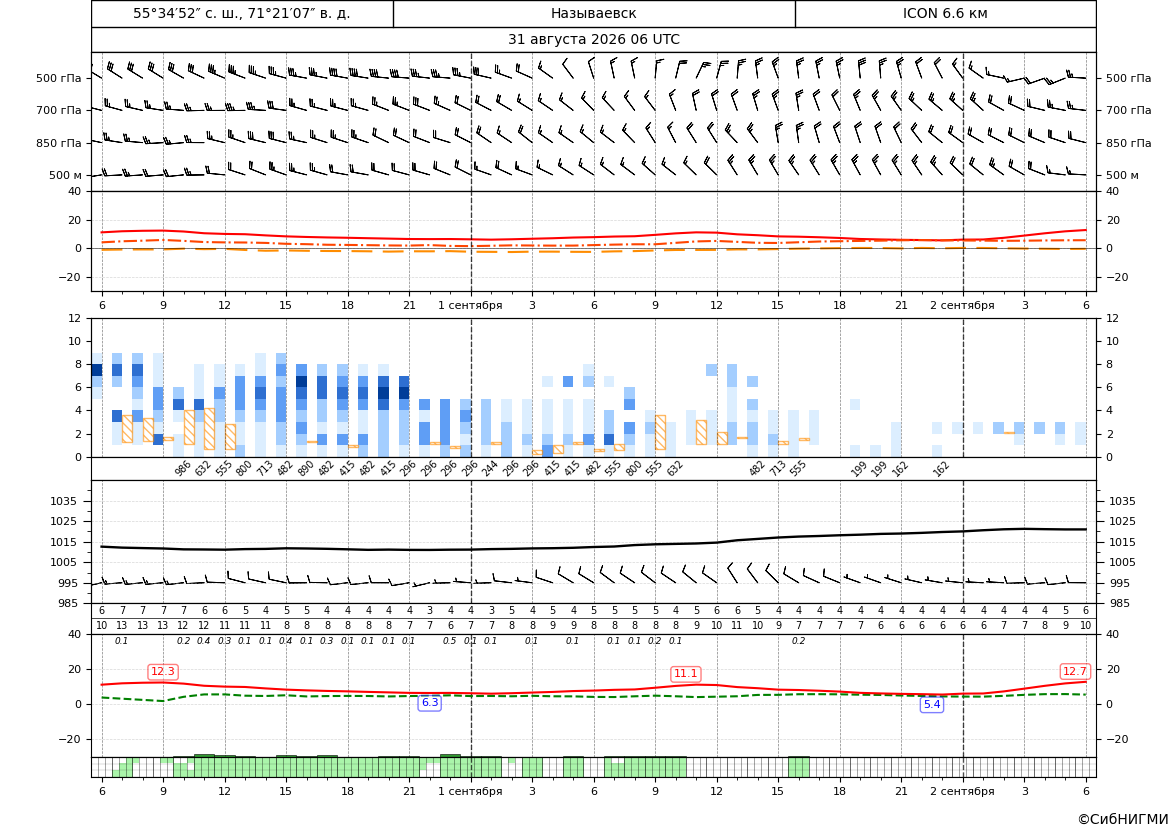Click the 850 гПа right axis label
Viewport: 1169px width, 827px height.
click(x=1129, y=142)
